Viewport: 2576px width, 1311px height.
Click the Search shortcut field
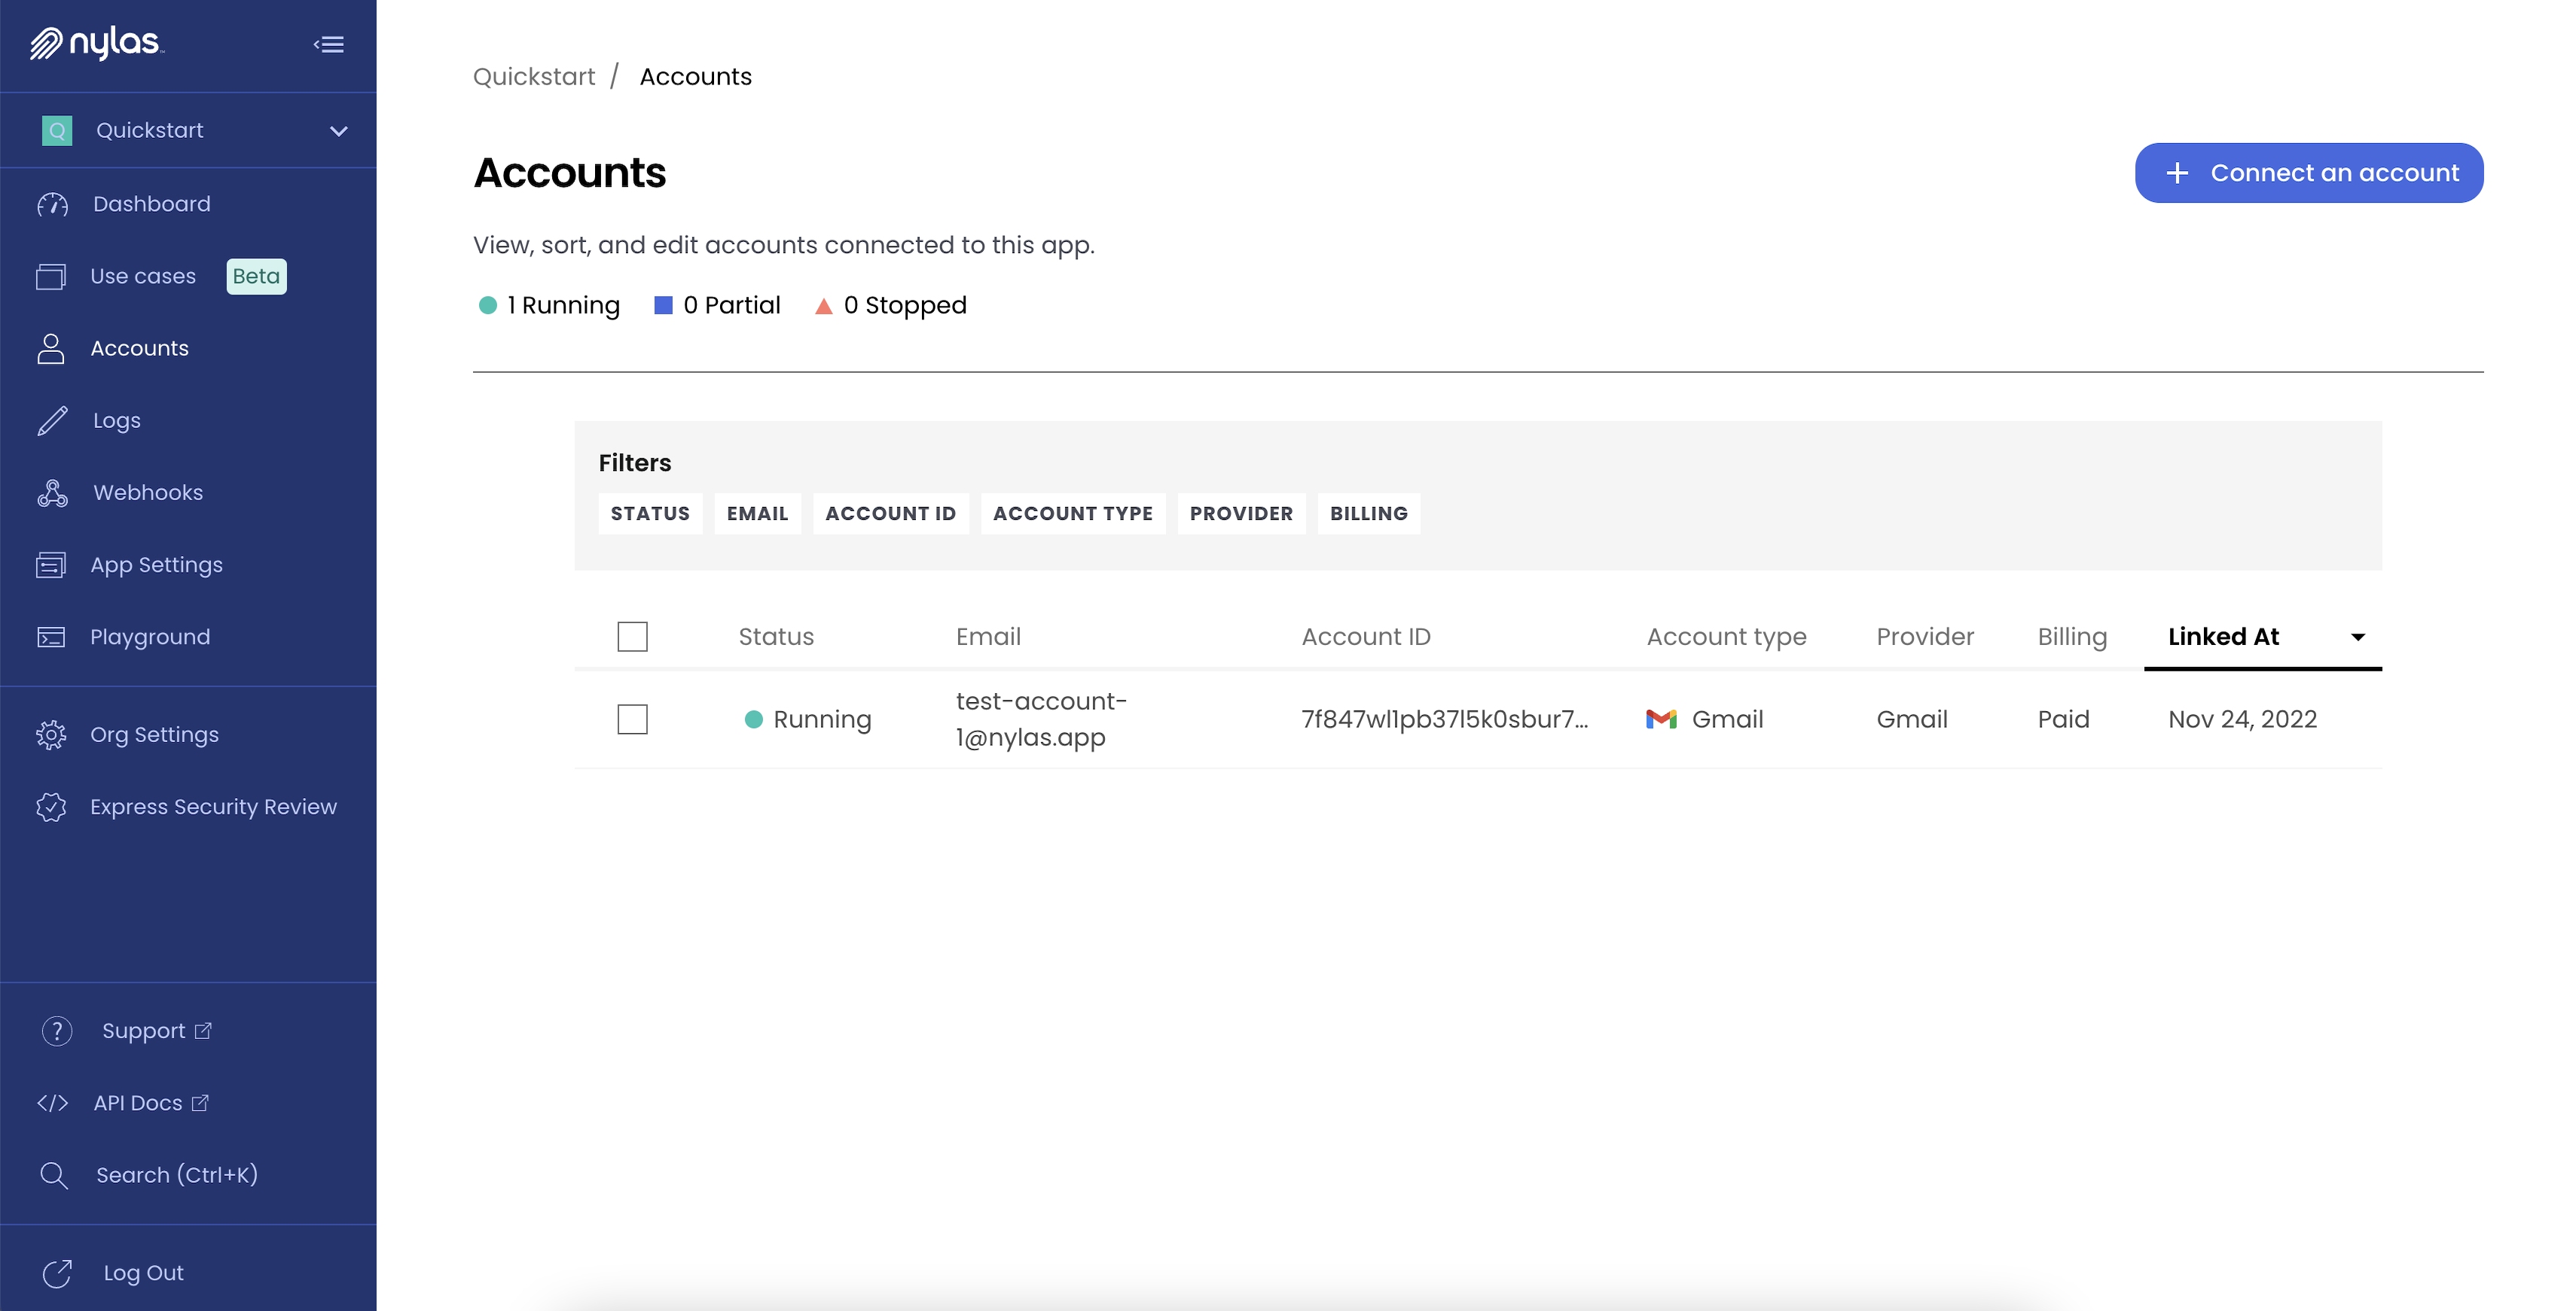175,1174
